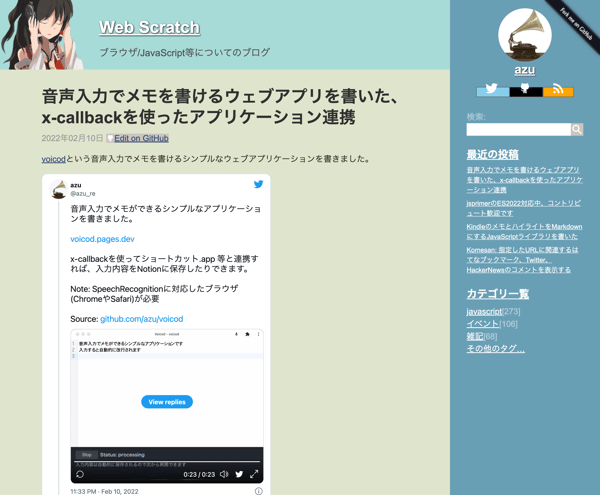Screen dimensions: 600x495
Task: Open github.com/azu/voicod source link
Action: (x=142, y=319)
